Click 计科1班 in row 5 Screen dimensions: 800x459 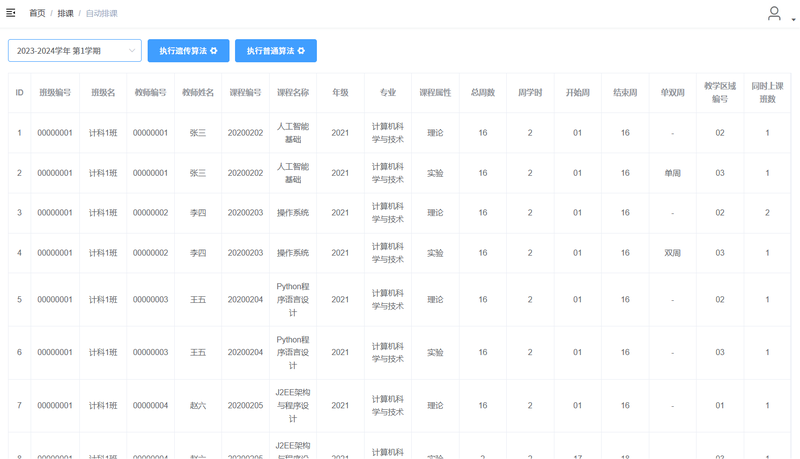point(103,300)
